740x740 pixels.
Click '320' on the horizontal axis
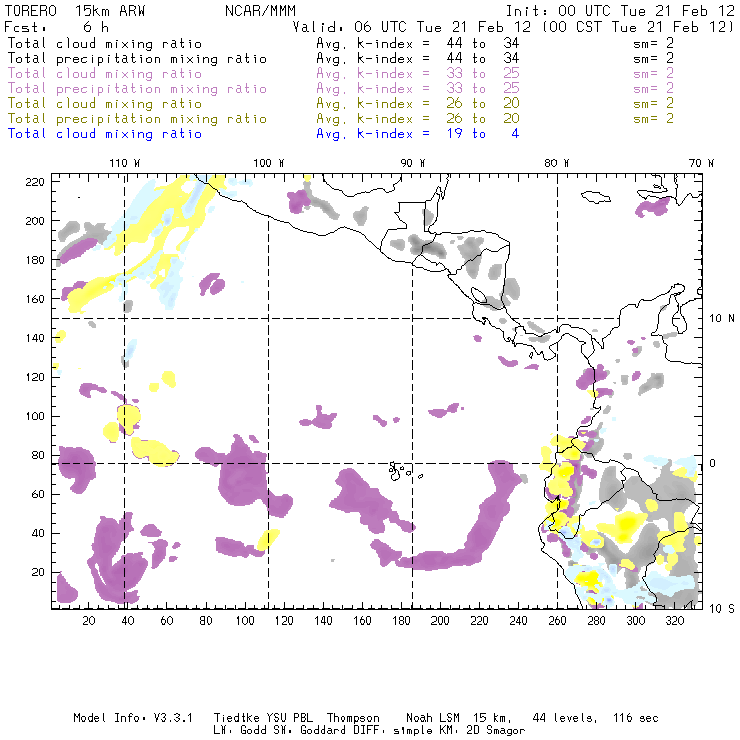coord(674,621)
